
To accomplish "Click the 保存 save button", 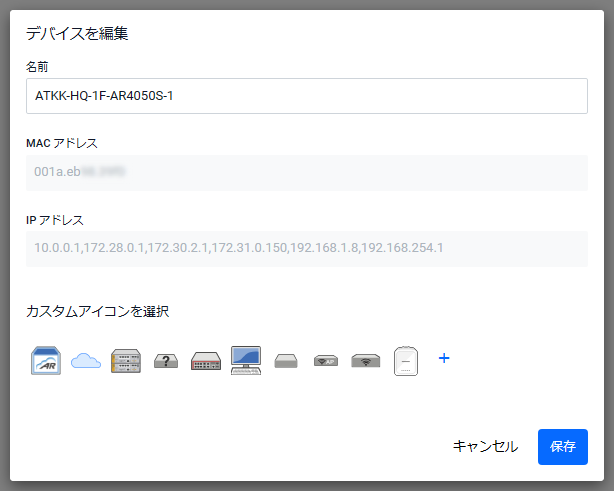I will tap(562, 447).
